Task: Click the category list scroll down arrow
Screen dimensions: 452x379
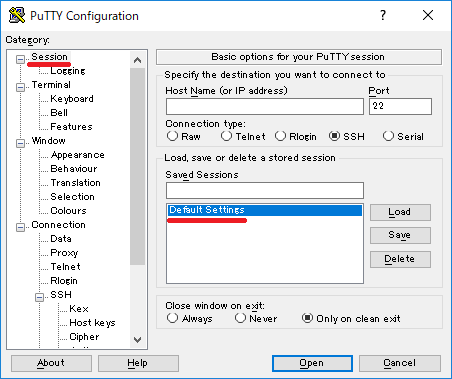Action: point(137,340)
